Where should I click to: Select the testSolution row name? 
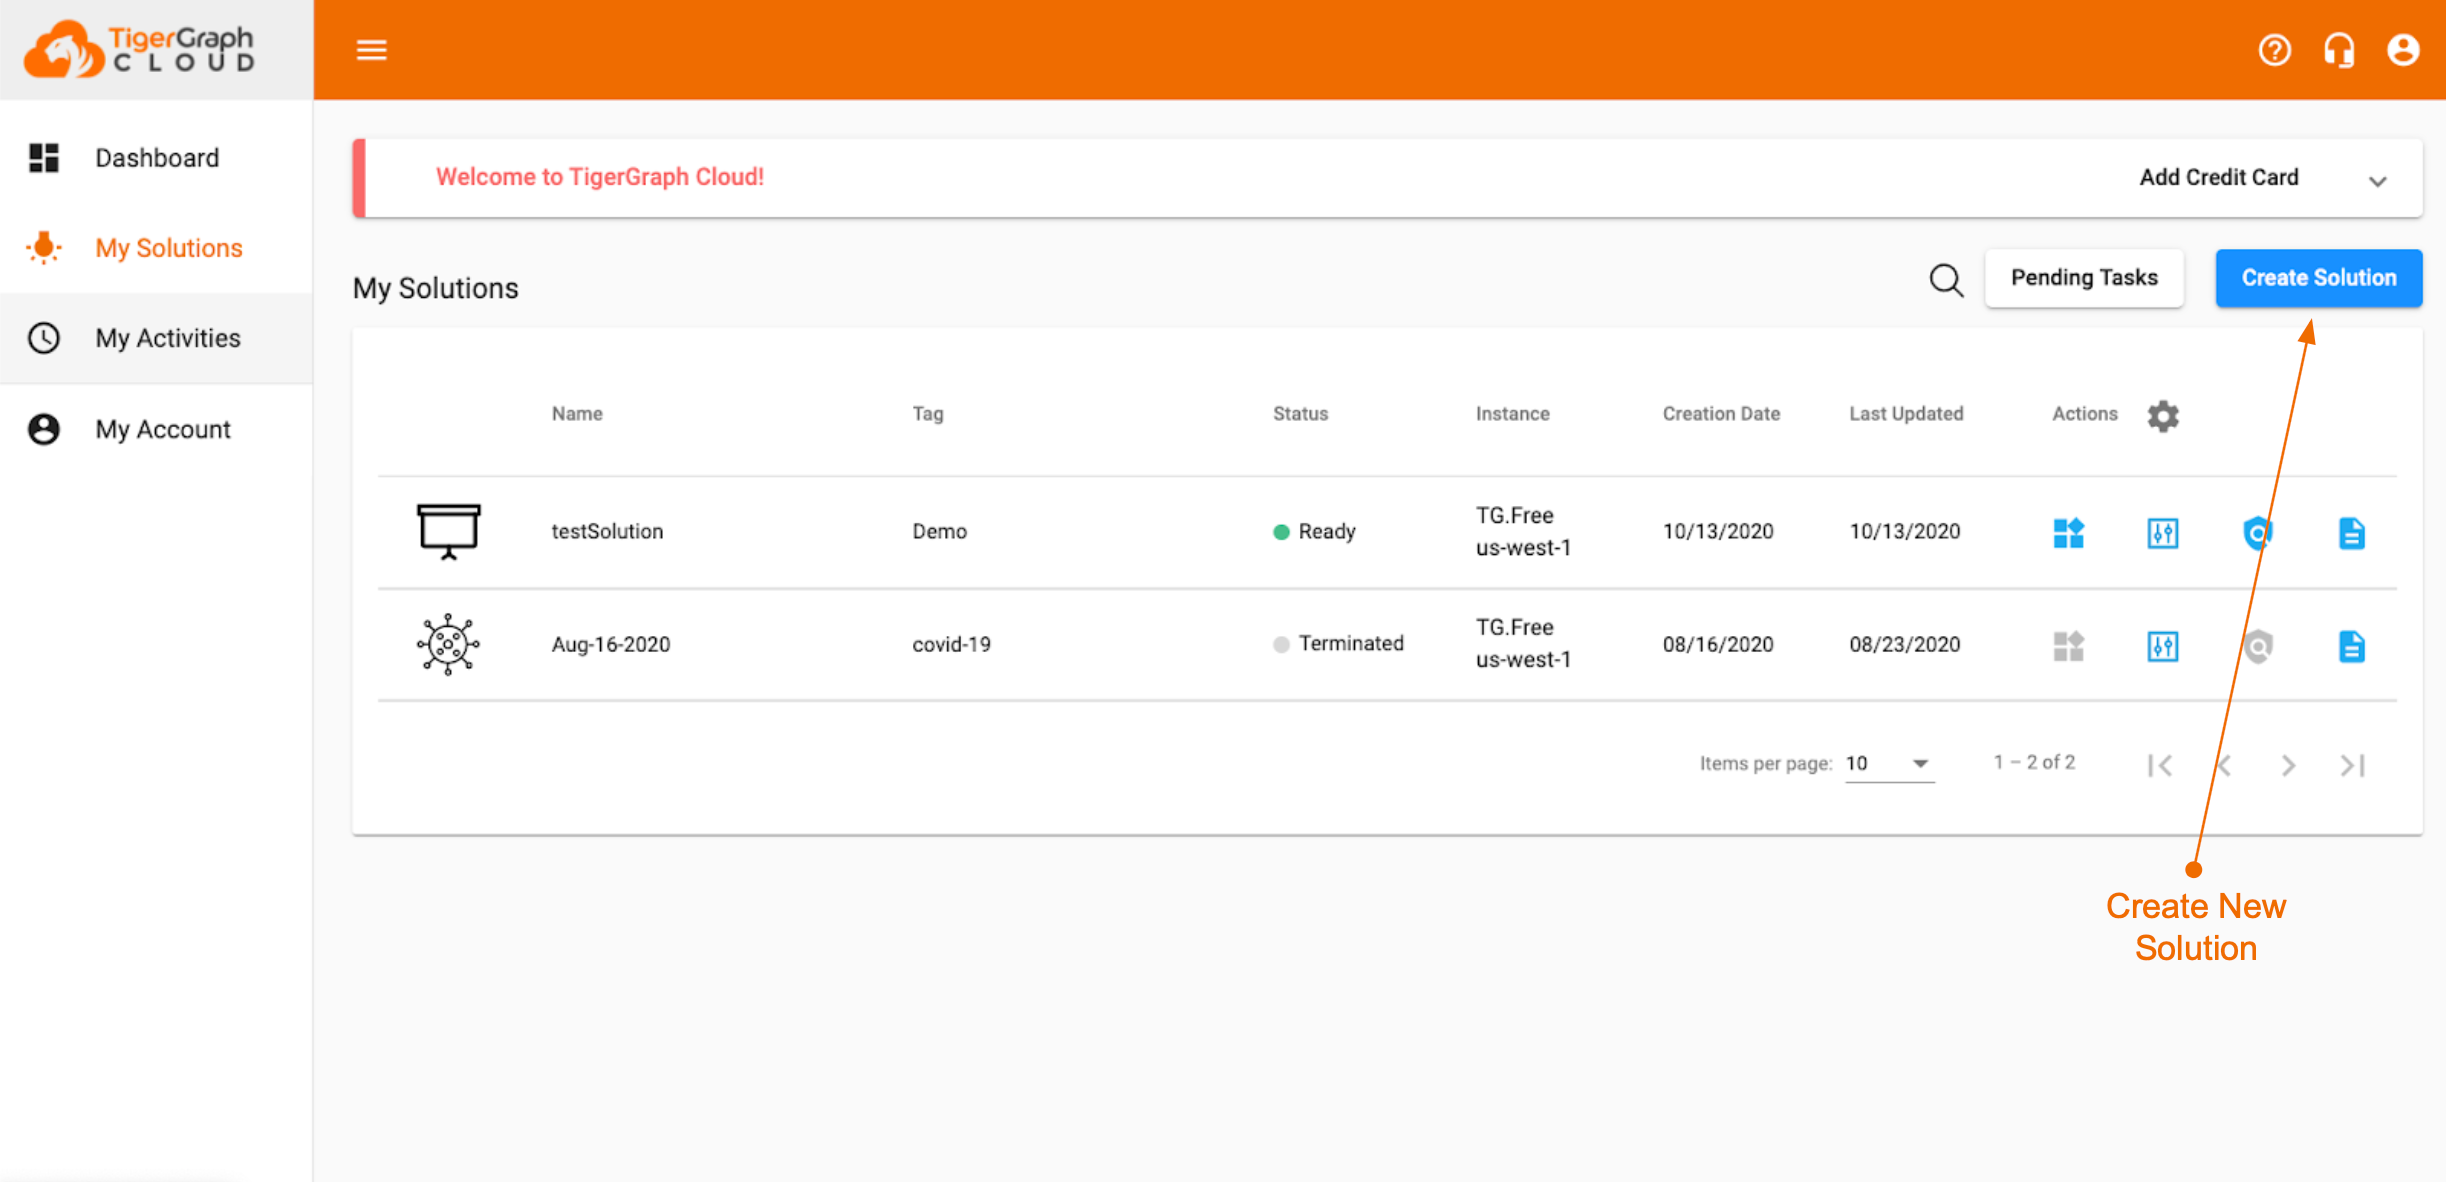point(607,531)
